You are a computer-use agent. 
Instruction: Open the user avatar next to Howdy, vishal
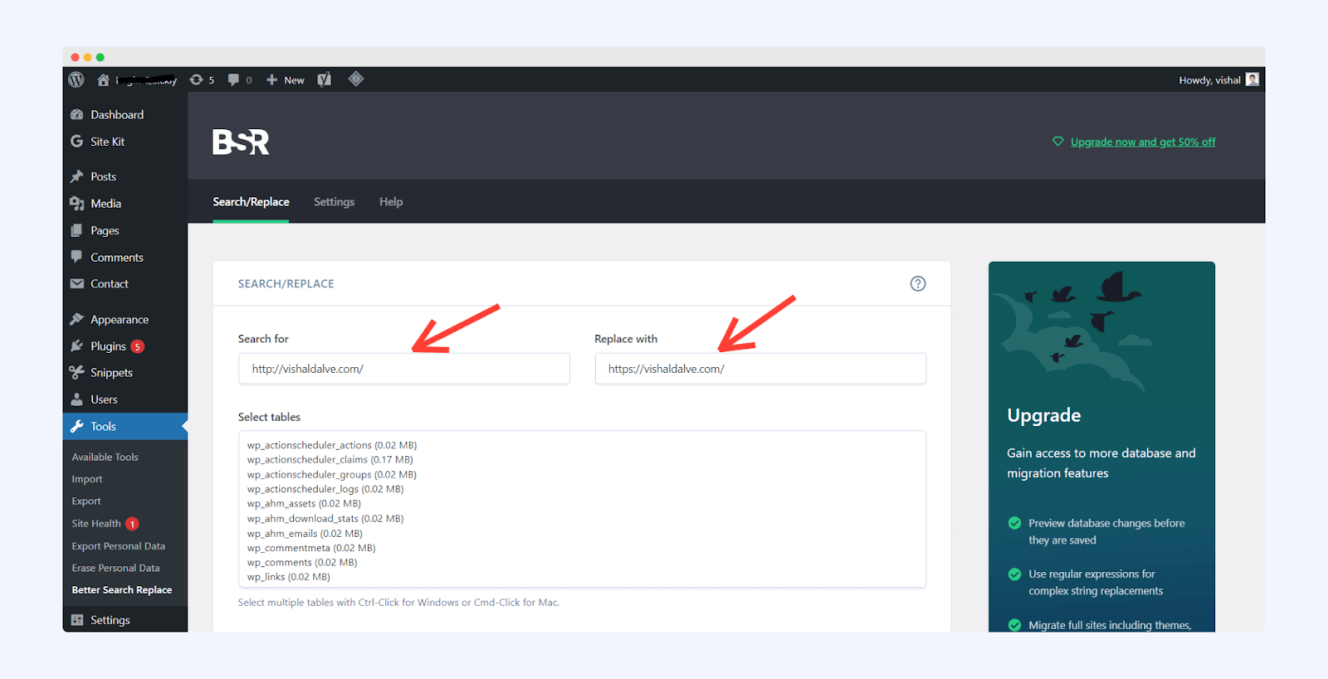1252,80
